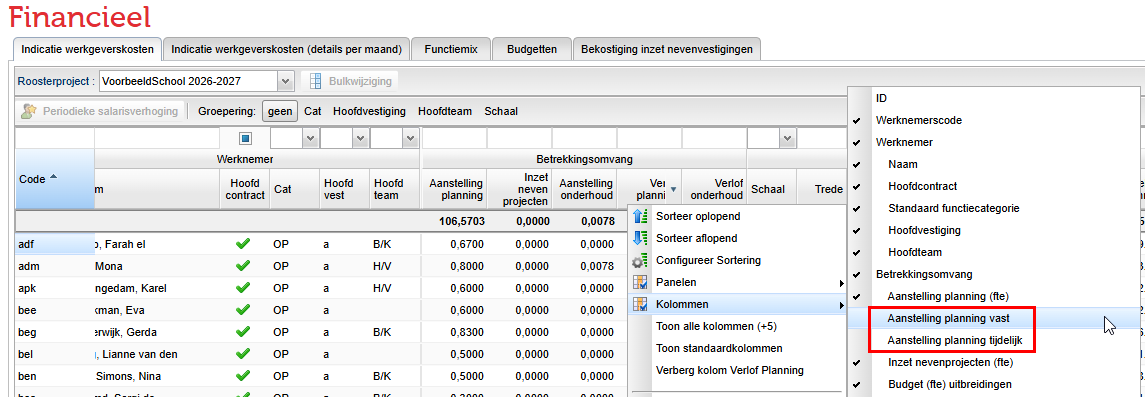Click the Panelen menu icon

640,282
